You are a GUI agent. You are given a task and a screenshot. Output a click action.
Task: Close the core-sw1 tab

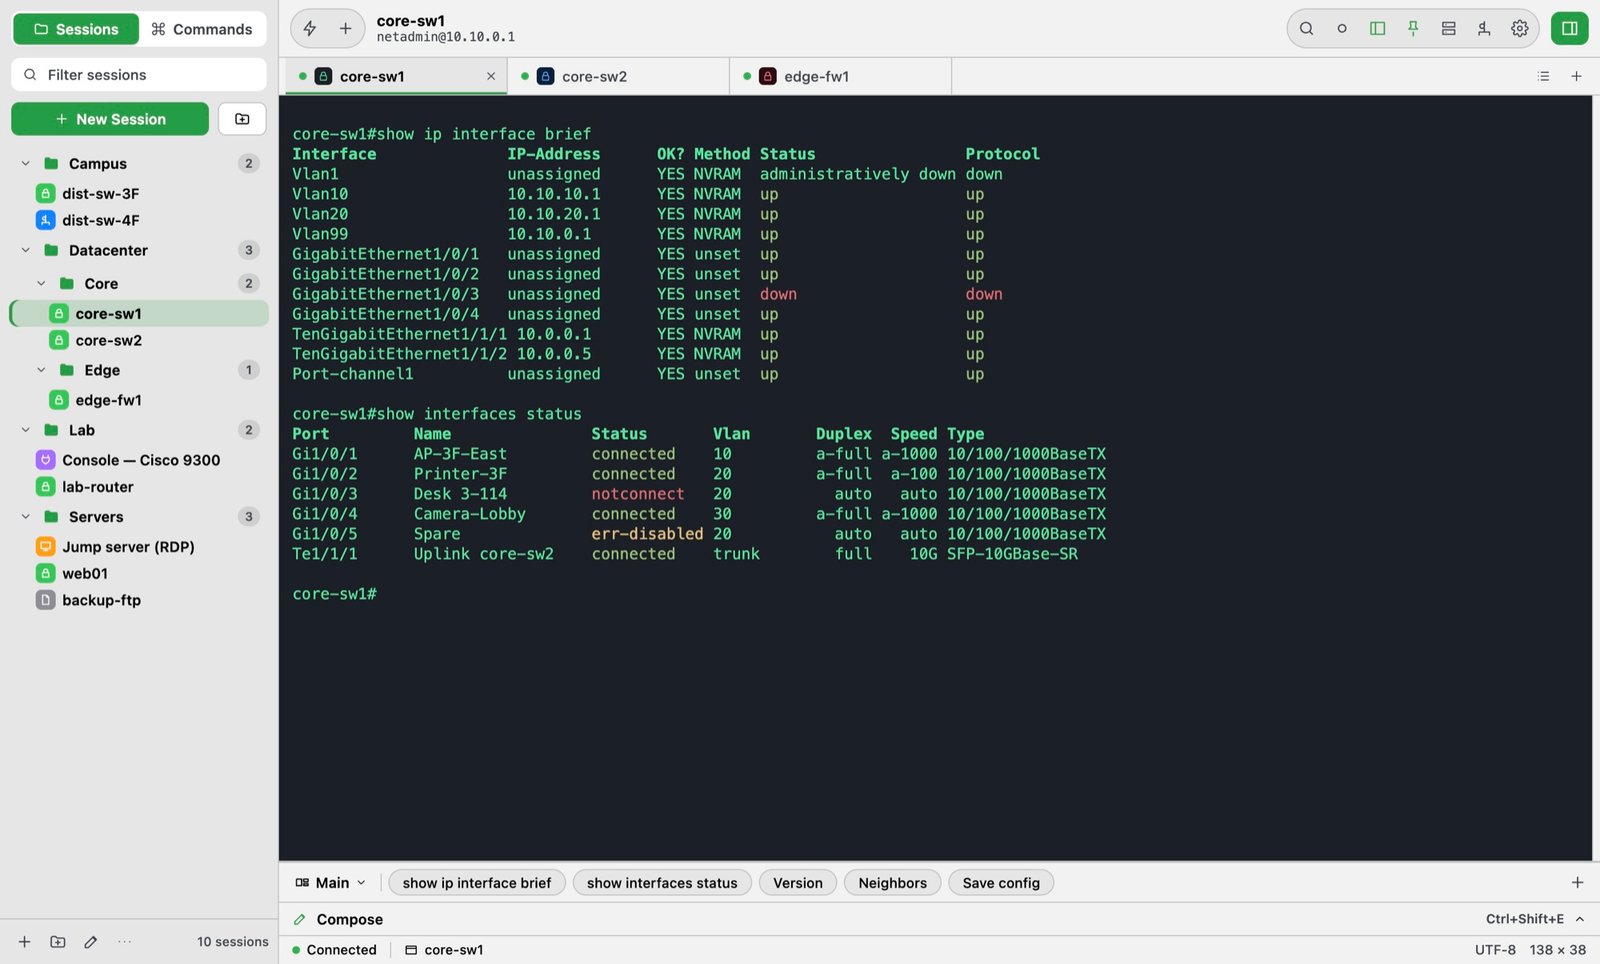[x=491, y=76]
